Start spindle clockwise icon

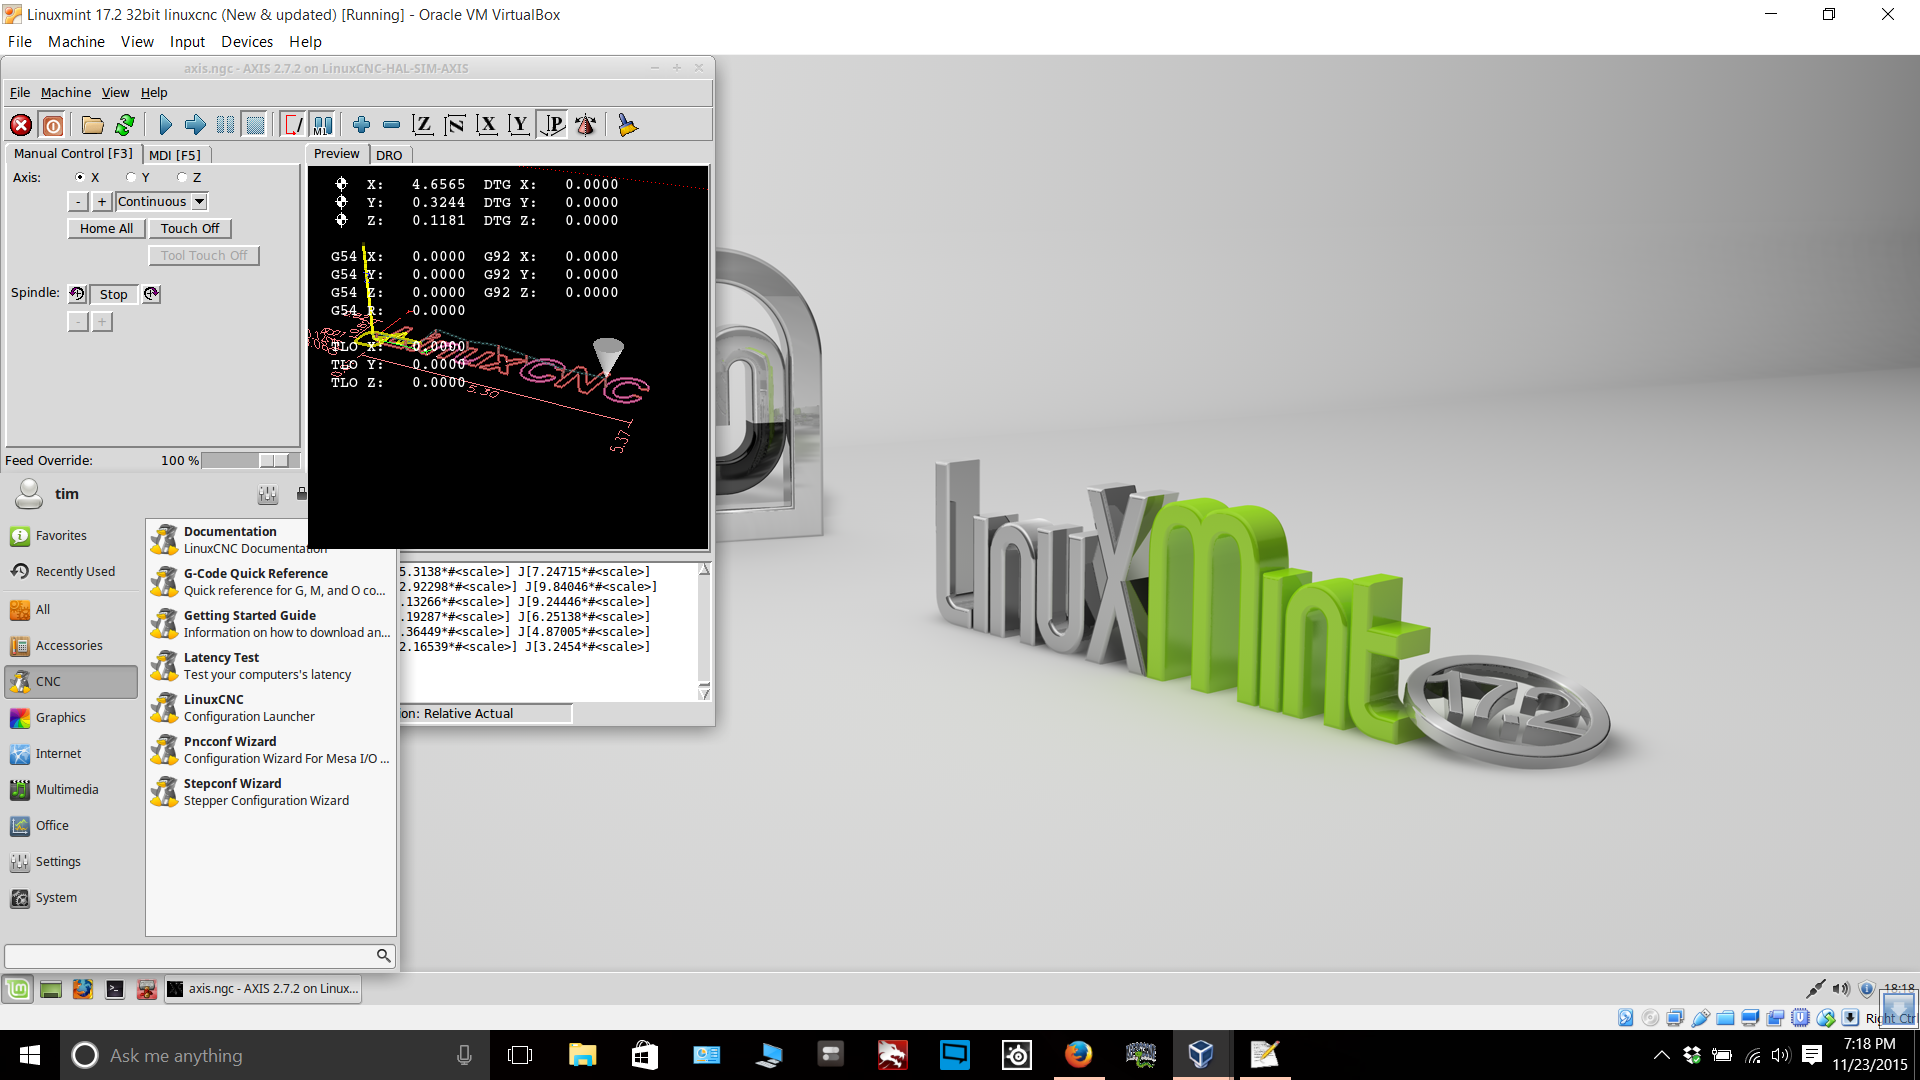(x=151, y=294)
